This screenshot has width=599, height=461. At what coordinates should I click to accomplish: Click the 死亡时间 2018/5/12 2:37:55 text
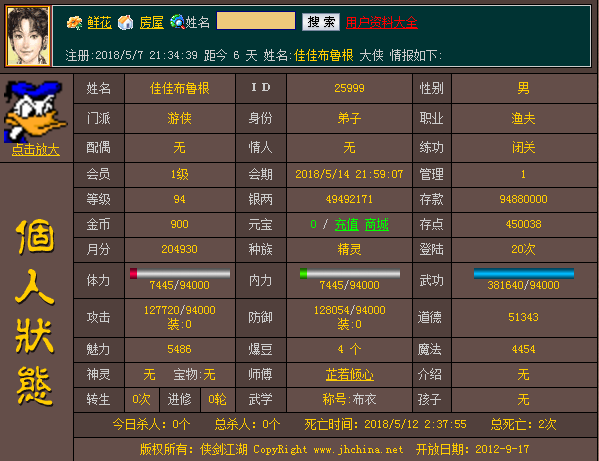pos(385,424)
